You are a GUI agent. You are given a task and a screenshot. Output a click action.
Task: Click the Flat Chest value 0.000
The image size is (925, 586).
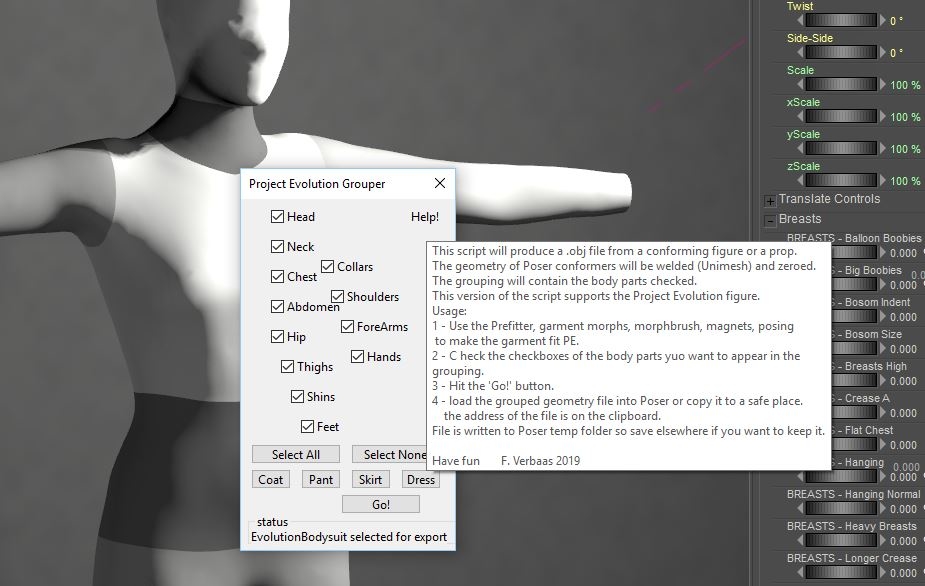click(903, 444)
